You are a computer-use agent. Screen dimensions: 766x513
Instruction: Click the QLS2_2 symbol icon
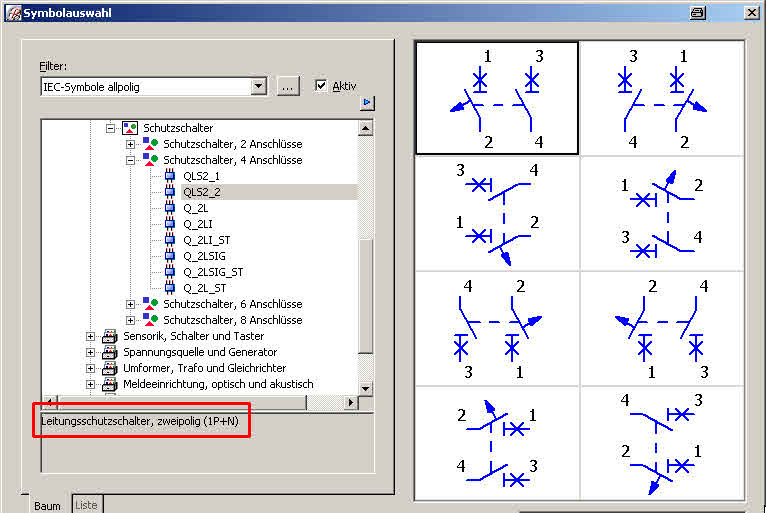pyautogui.click(x=170, y=192)
